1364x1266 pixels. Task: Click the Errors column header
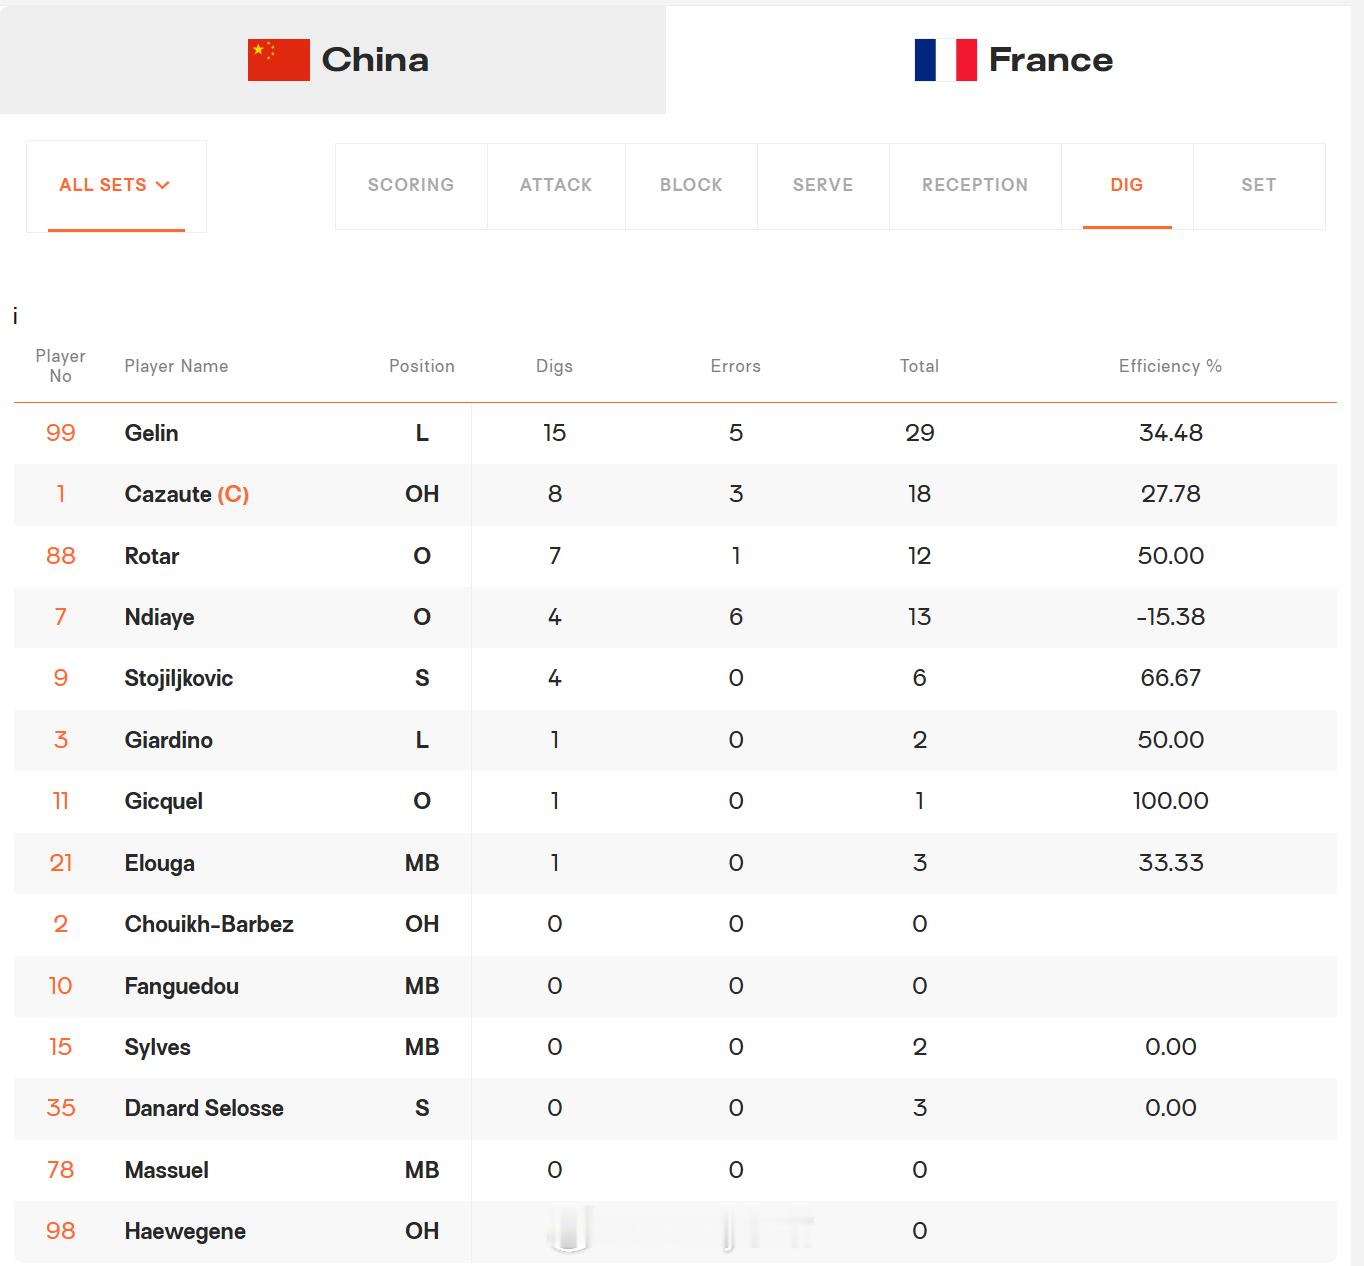tap(735, 366)
